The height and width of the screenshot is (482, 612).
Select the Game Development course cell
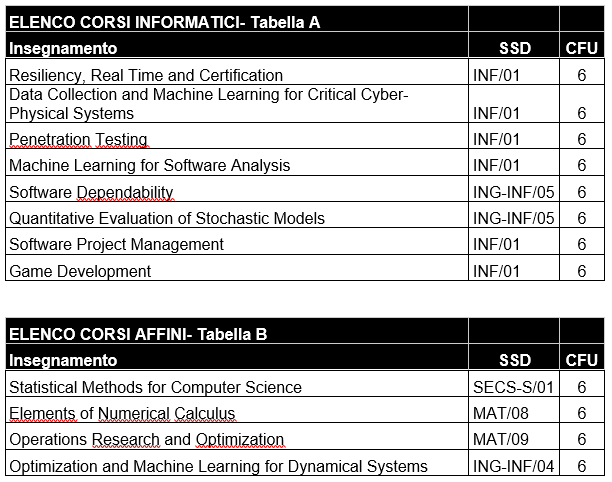[237, 268]
